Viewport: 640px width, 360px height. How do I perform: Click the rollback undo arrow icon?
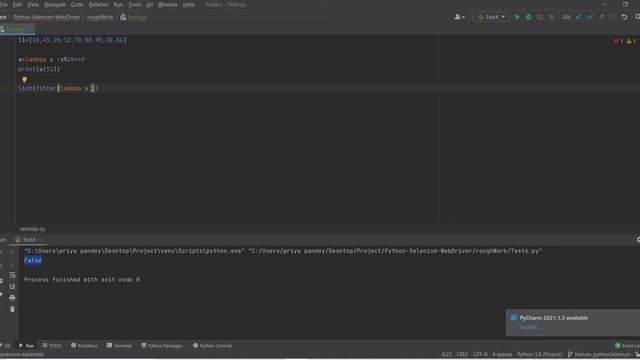624,17
